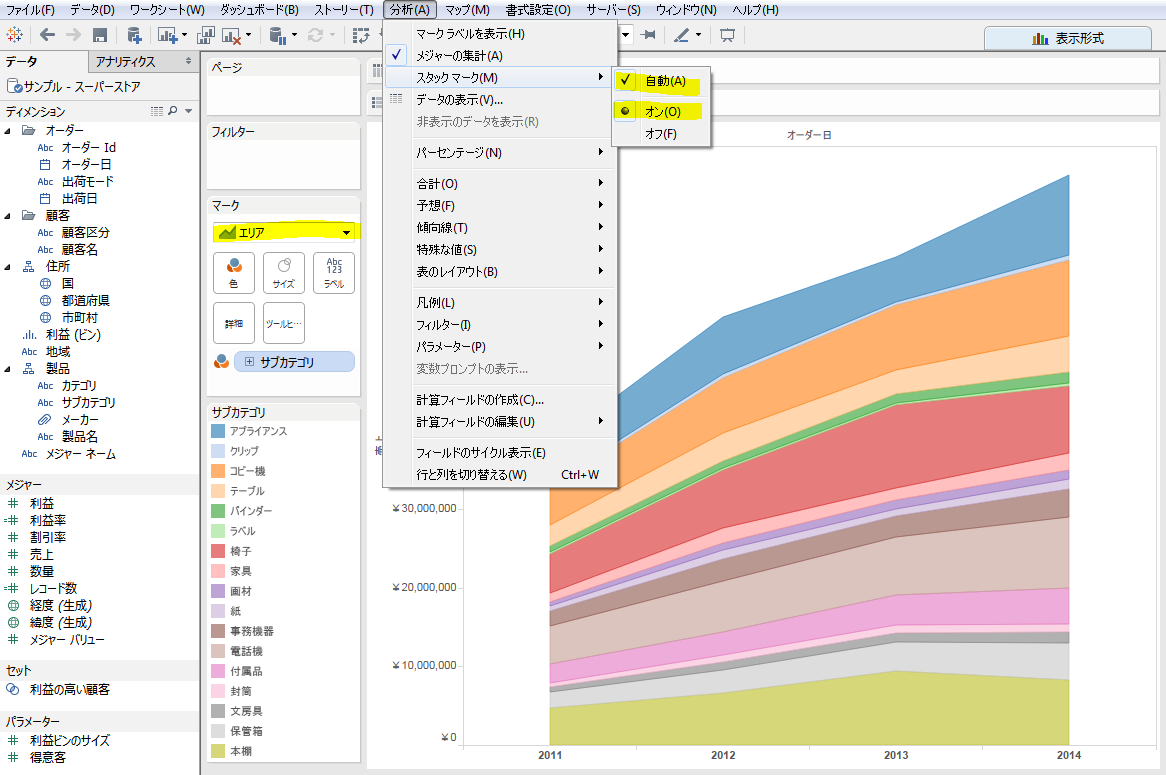Click the data source icon next to サンプル - スーパーストア
The width and height of the screenshot is (1166, 775).
(13, 86)
